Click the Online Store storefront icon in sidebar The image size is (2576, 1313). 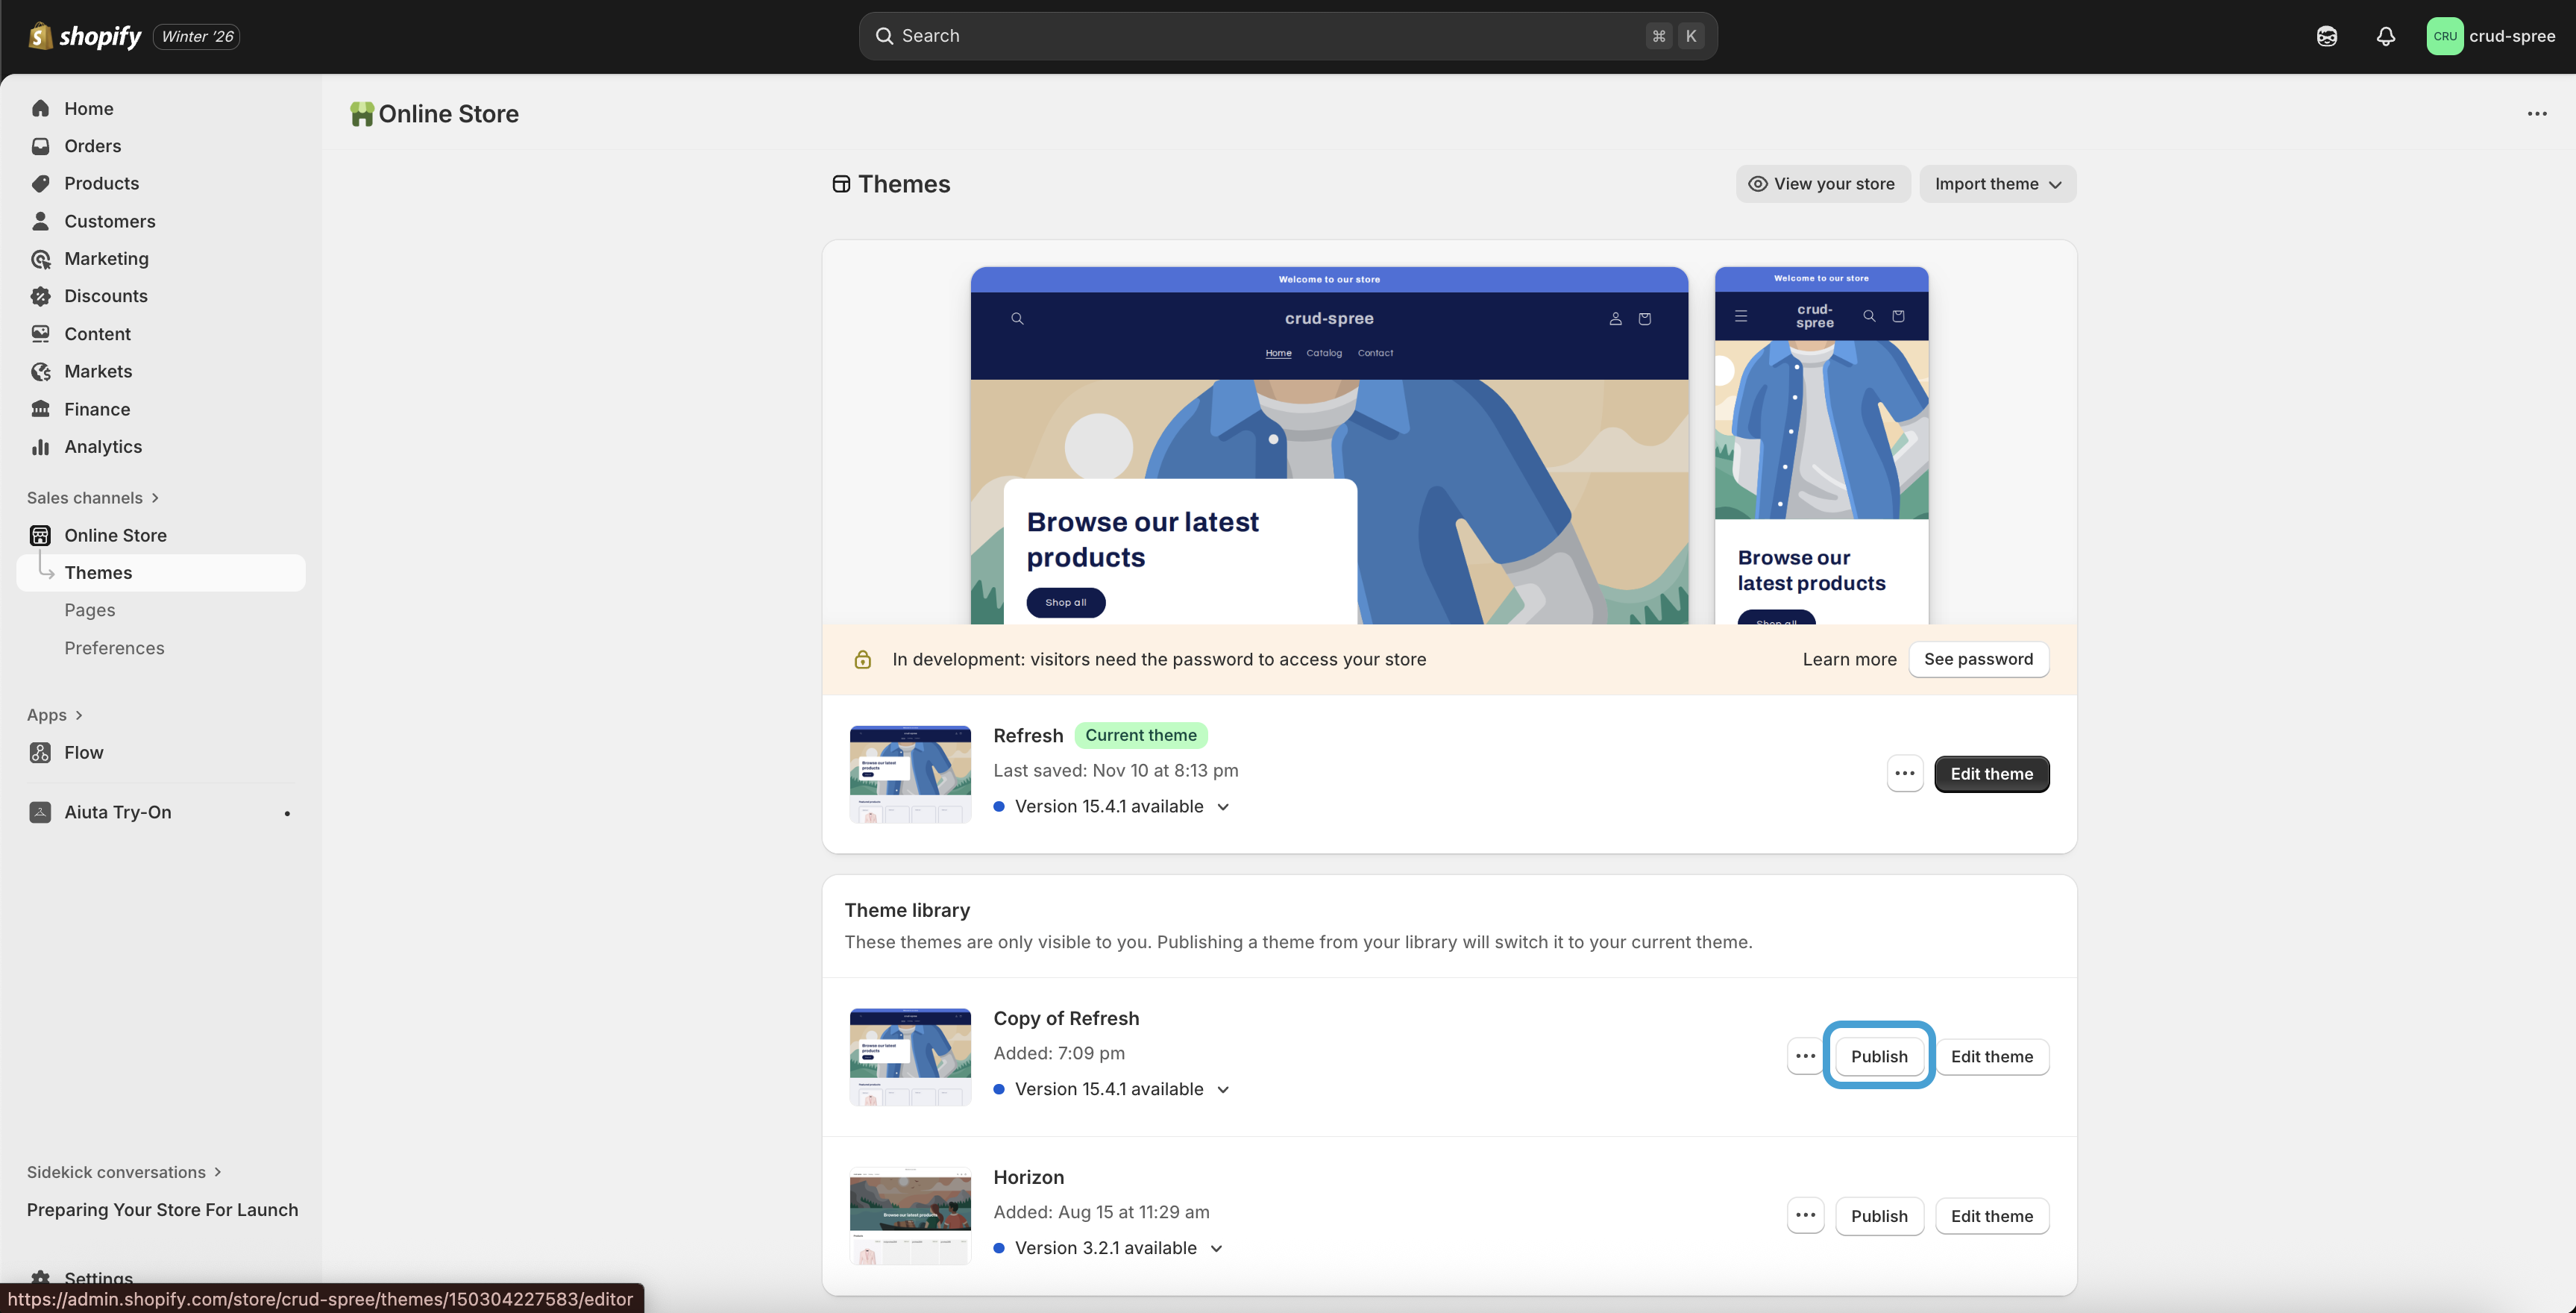pos(40,535)
